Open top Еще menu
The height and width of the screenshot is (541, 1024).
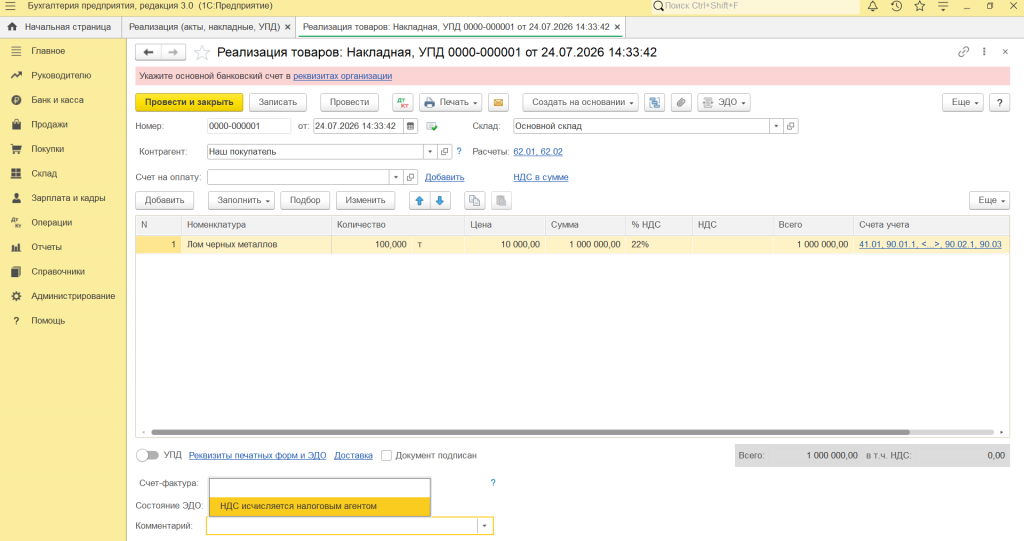[963, 103]
